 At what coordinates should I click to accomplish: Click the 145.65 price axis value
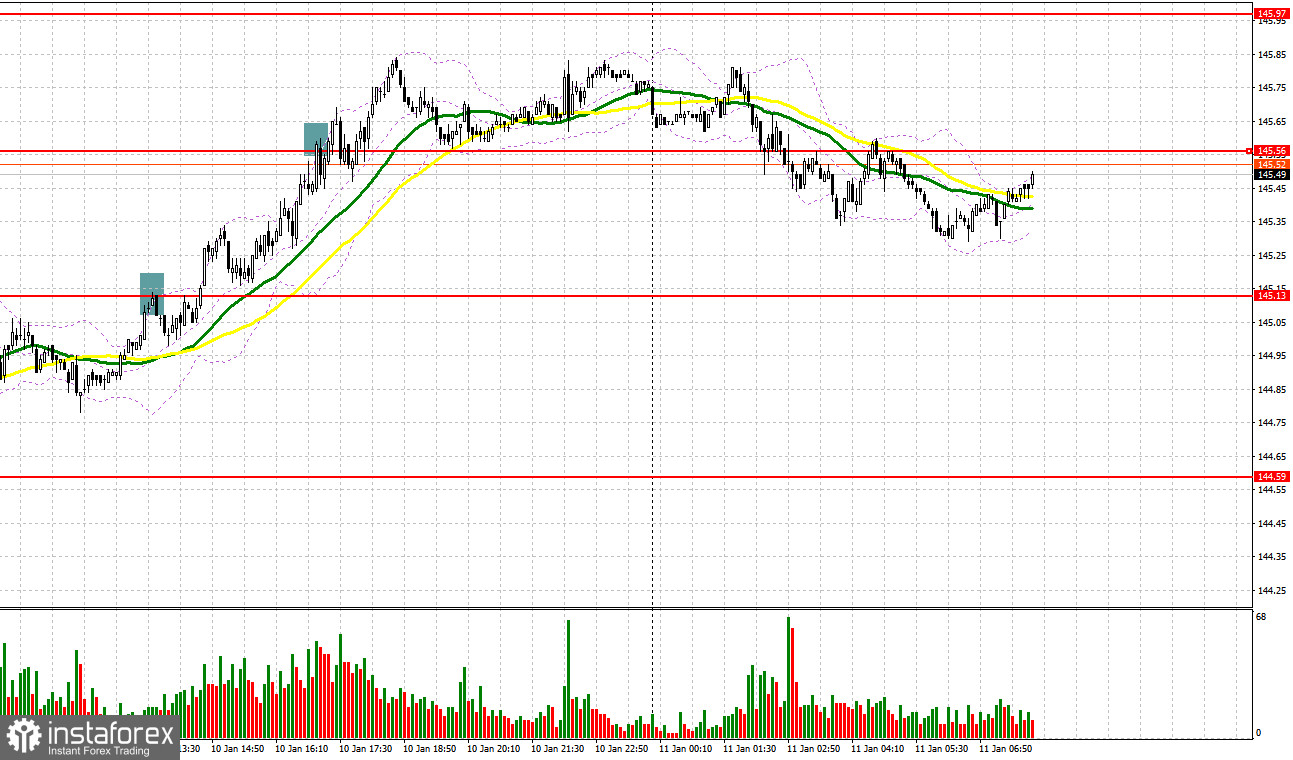point(1271,121)
